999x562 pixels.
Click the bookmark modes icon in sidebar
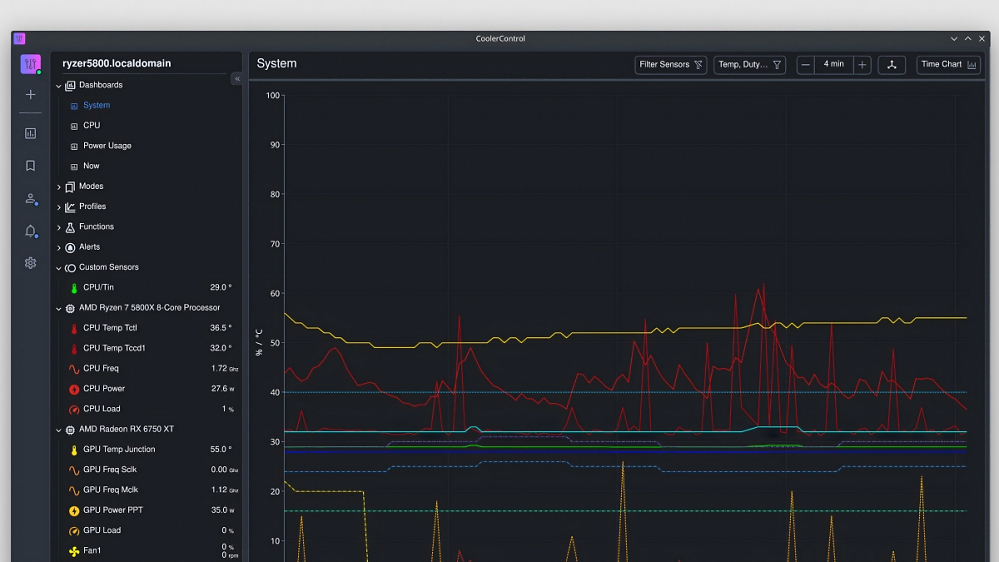[x=30, y=166]
